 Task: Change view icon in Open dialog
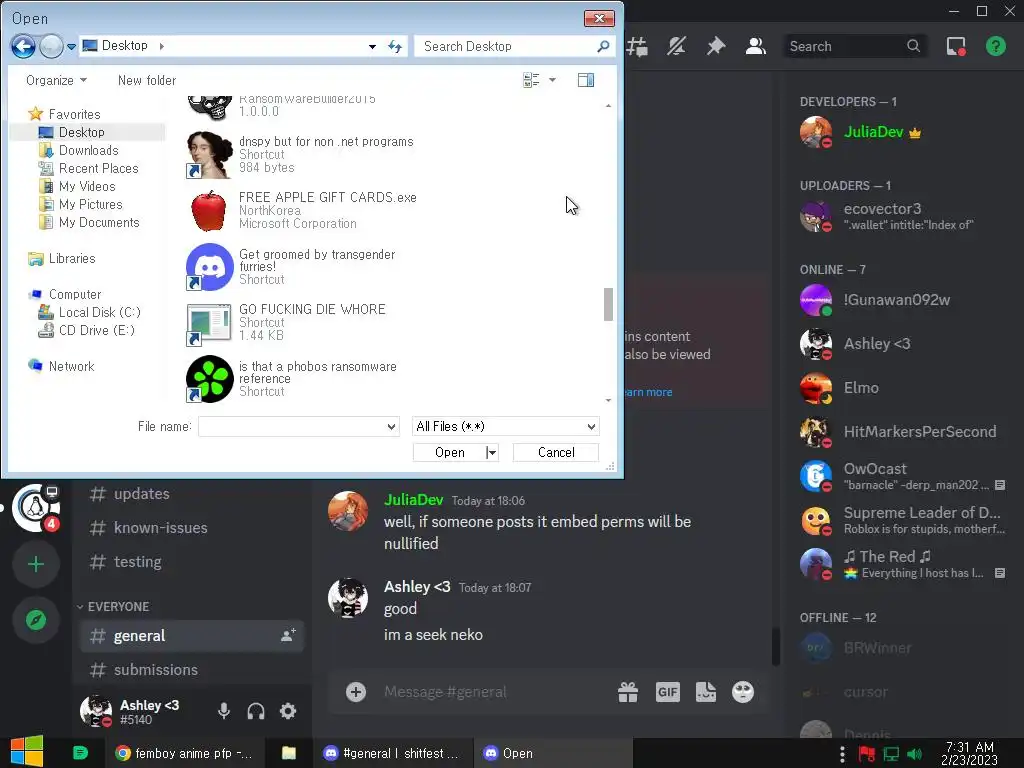[531, 80]
